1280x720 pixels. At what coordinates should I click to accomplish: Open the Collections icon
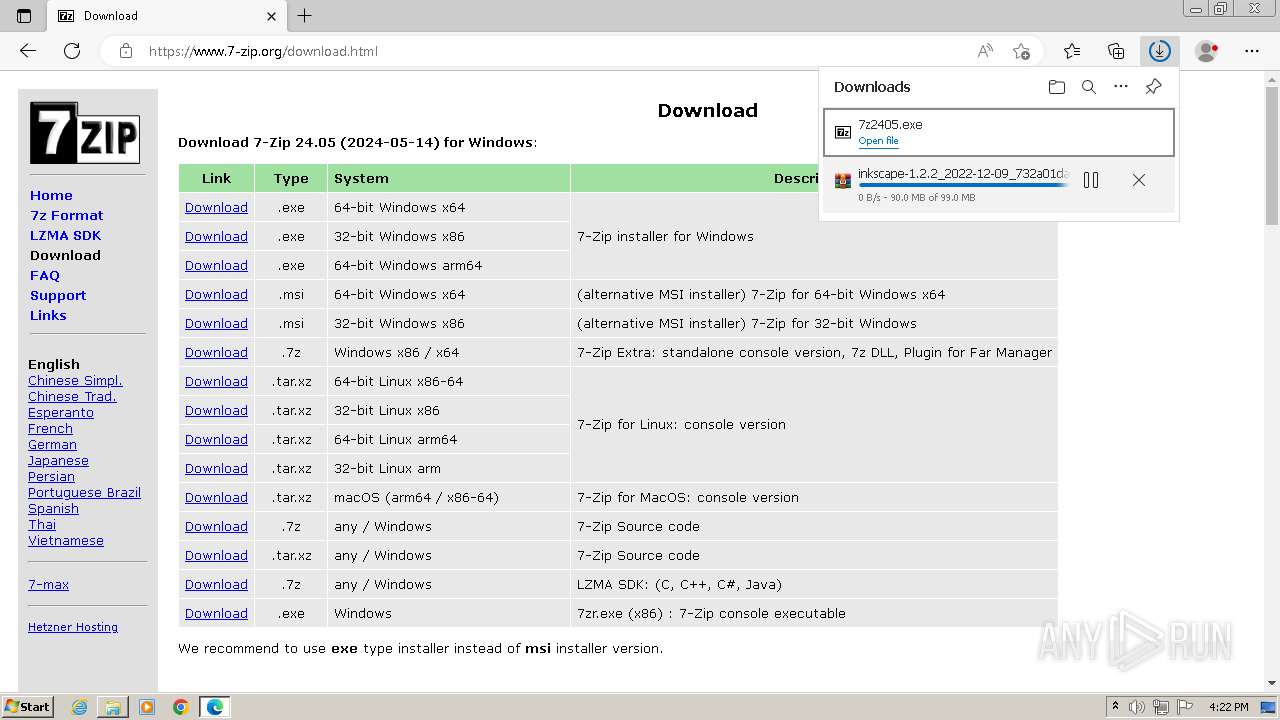point(1116,51)
